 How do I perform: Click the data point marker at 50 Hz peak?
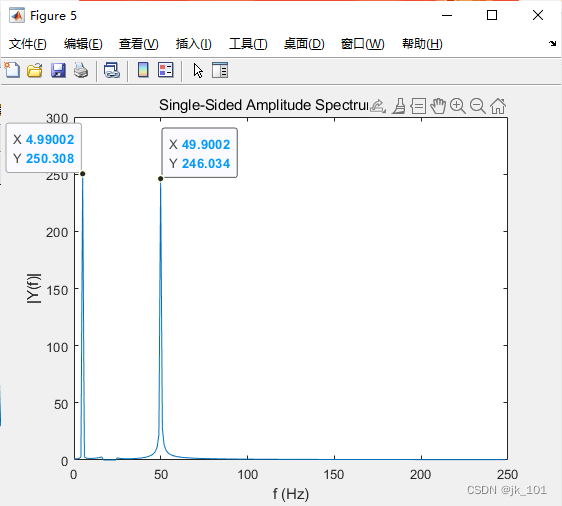[x=161, y=178]
